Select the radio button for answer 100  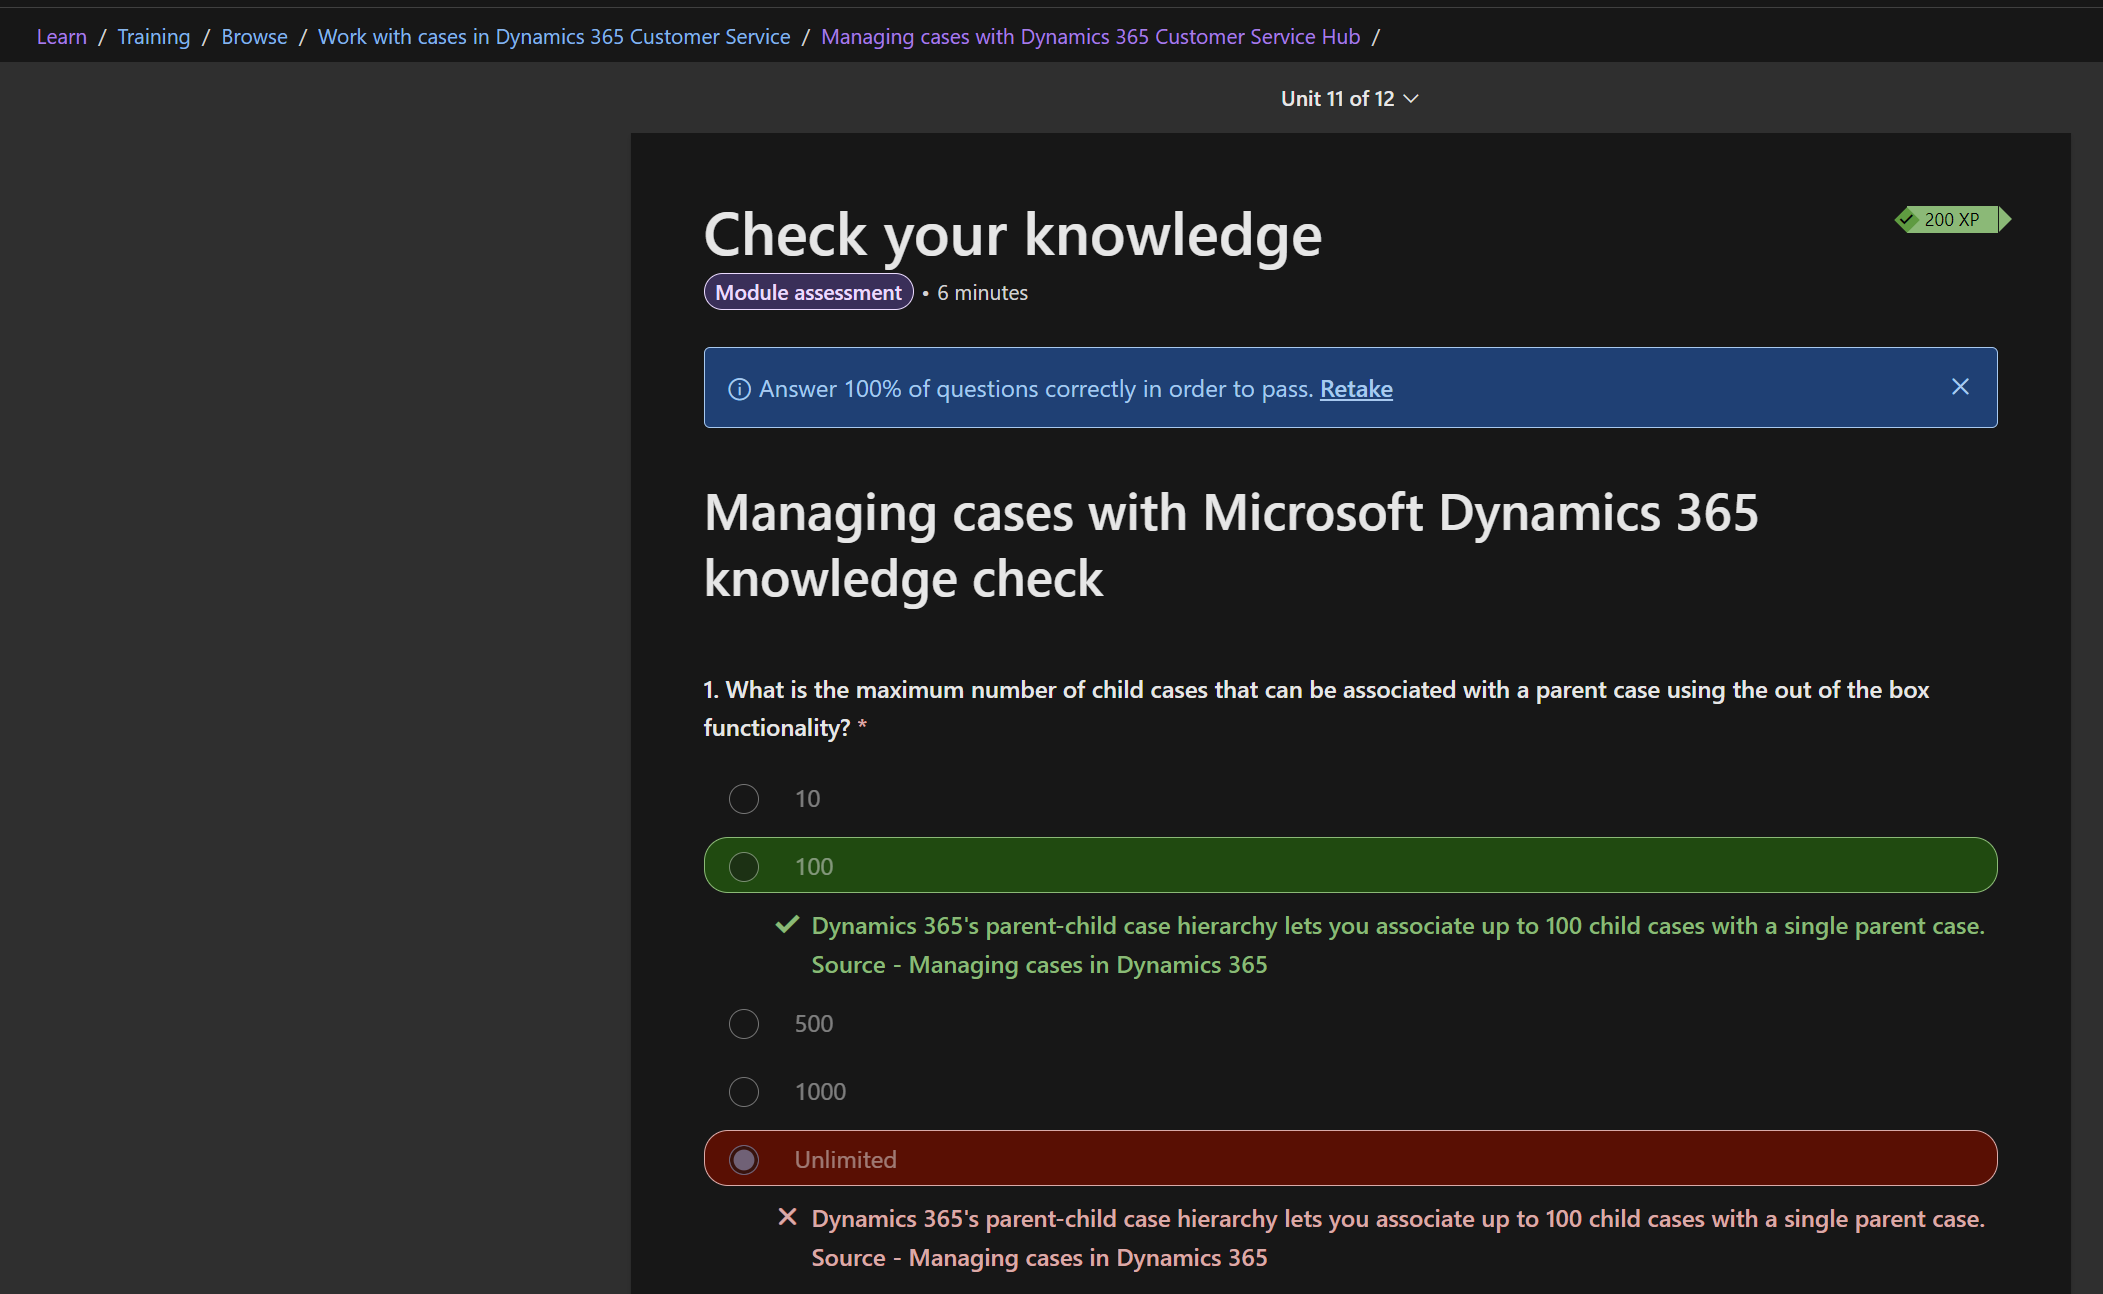coord(745,864)
